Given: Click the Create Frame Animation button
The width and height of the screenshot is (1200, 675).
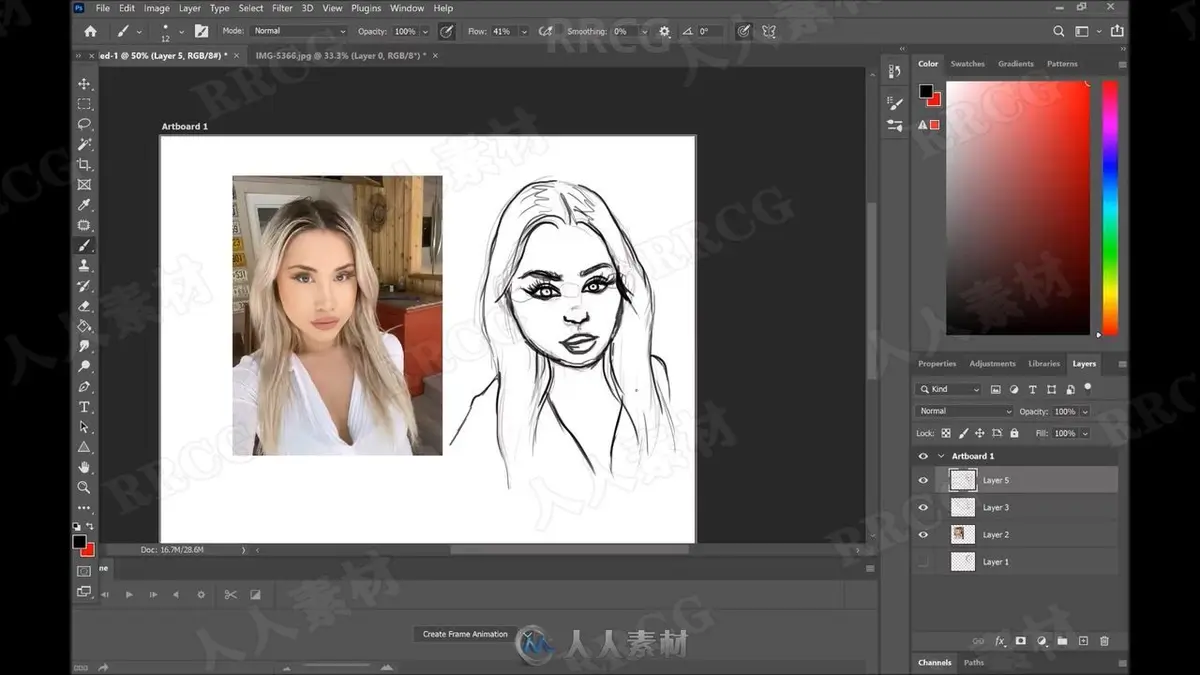Looking at the screenshot, I should (465, 634).
